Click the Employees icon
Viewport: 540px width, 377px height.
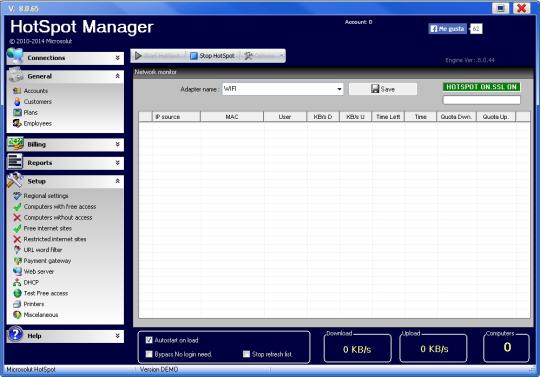coord(17,123)
